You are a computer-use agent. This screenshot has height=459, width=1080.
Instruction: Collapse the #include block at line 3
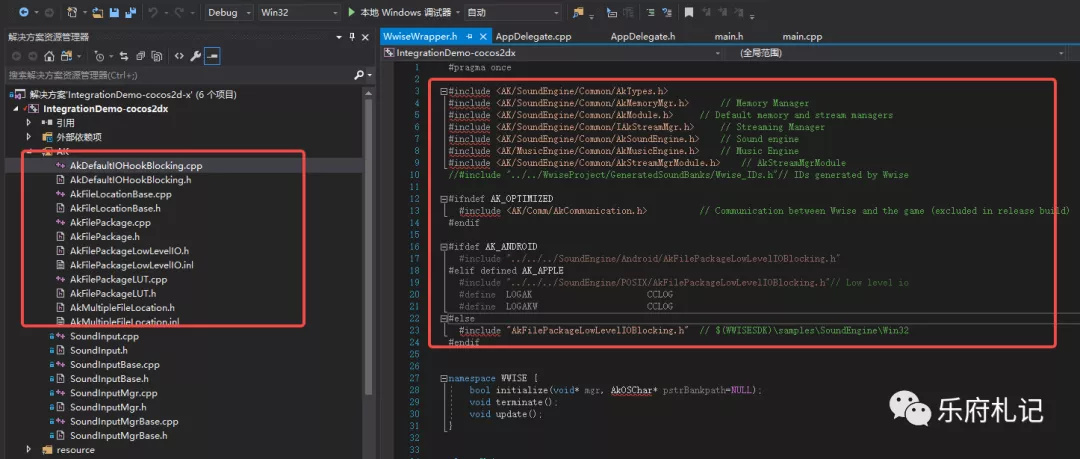tap(444, 91)
